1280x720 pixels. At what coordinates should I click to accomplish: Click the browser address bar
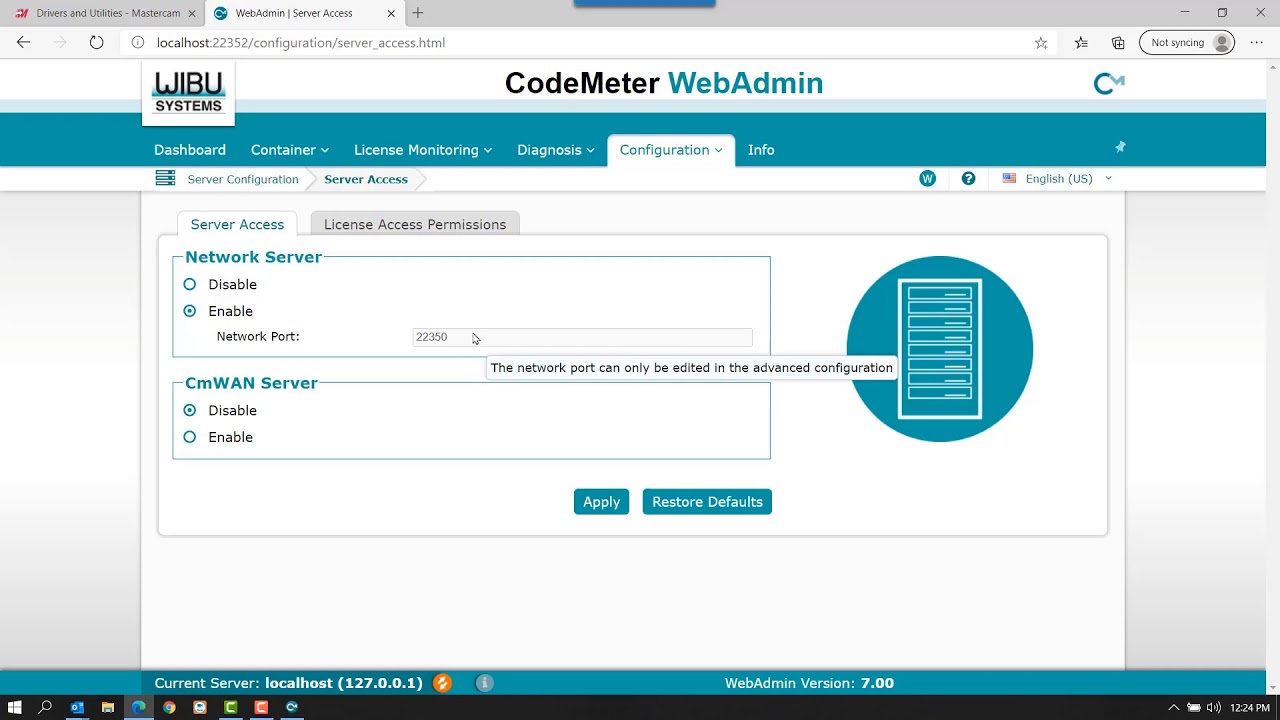(x=590, y=43)
